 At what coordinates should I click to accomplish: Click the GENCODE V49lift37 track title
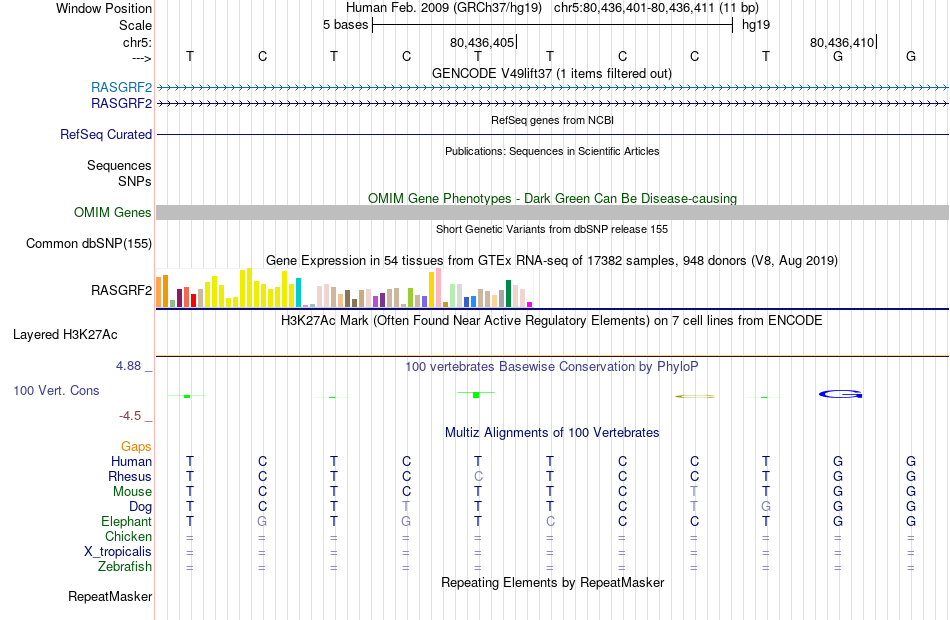[x=552, y=74]
